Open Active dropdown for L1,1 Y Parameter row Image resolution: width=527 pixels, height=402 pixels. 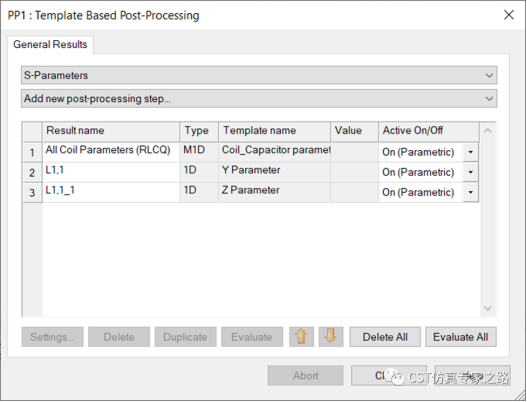click(471, 172)
